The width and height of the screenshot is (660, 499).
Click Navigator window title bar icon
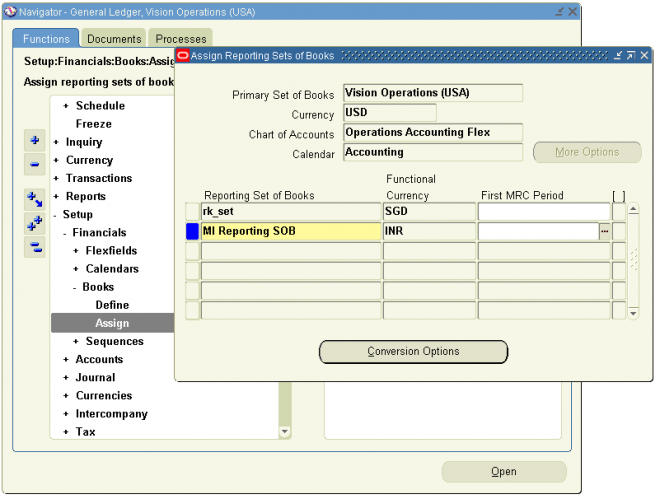(x=10, y=12)
